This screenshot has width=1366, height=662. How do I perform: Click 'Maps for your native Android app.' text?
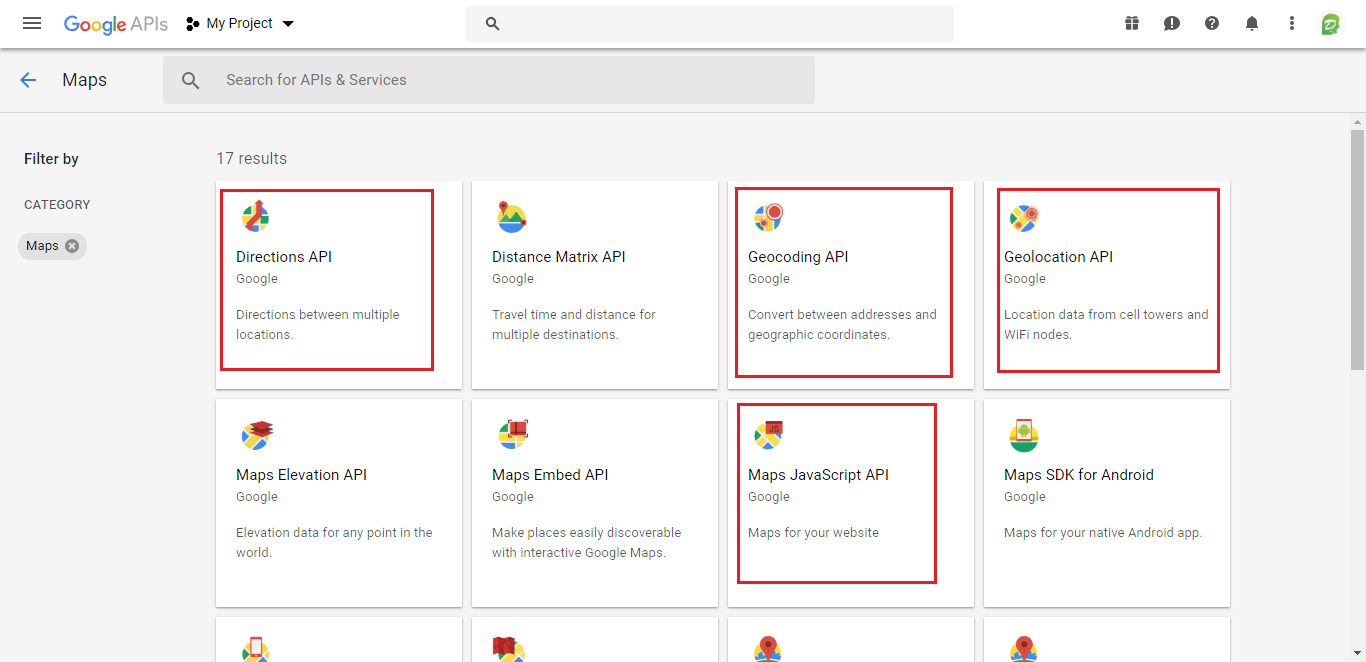[x=1103, y=533]
